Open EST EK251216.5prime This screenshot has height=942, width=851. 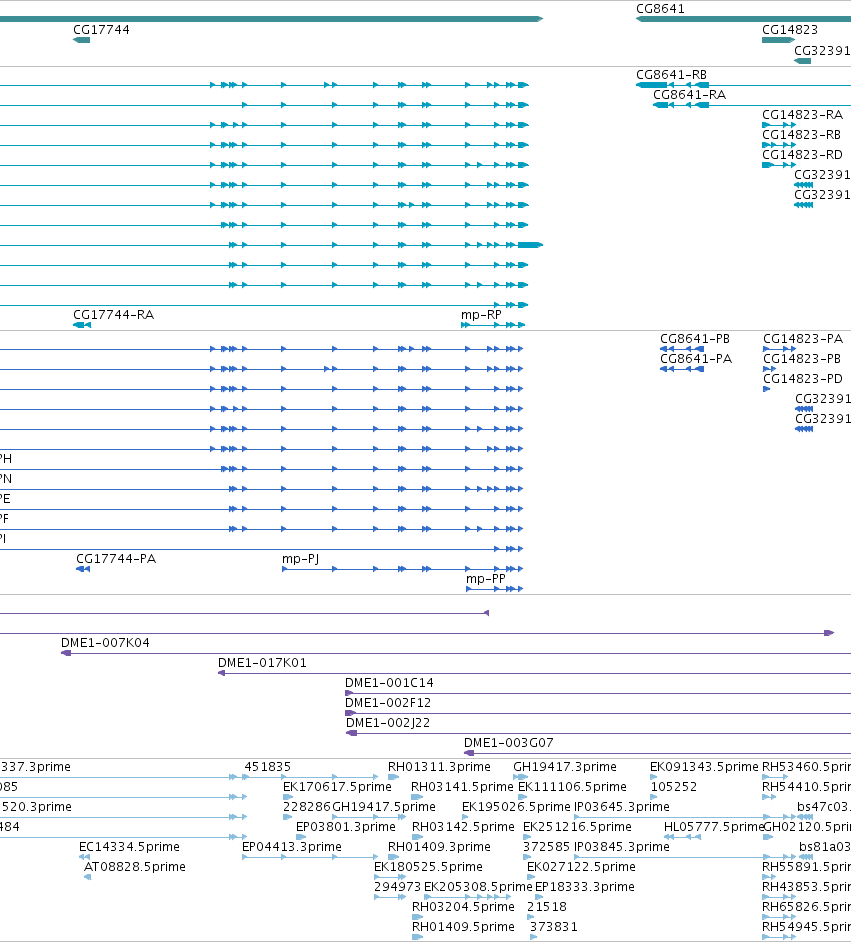point(577,827)
